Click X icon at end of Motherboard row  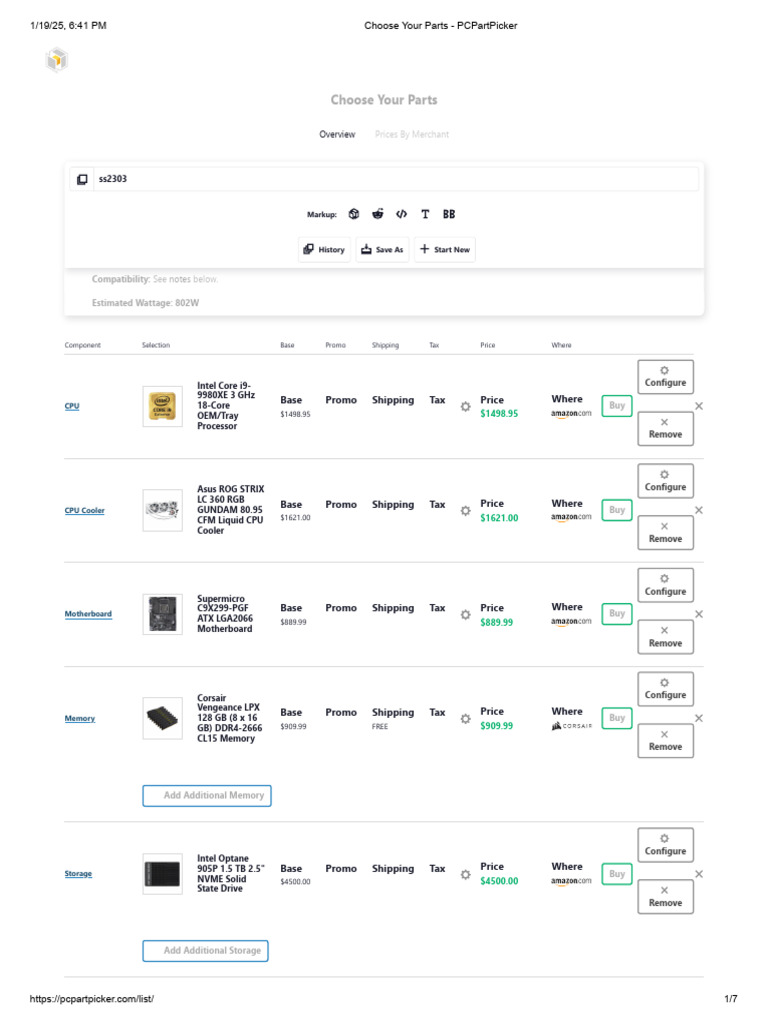click(x=699, y=614)
